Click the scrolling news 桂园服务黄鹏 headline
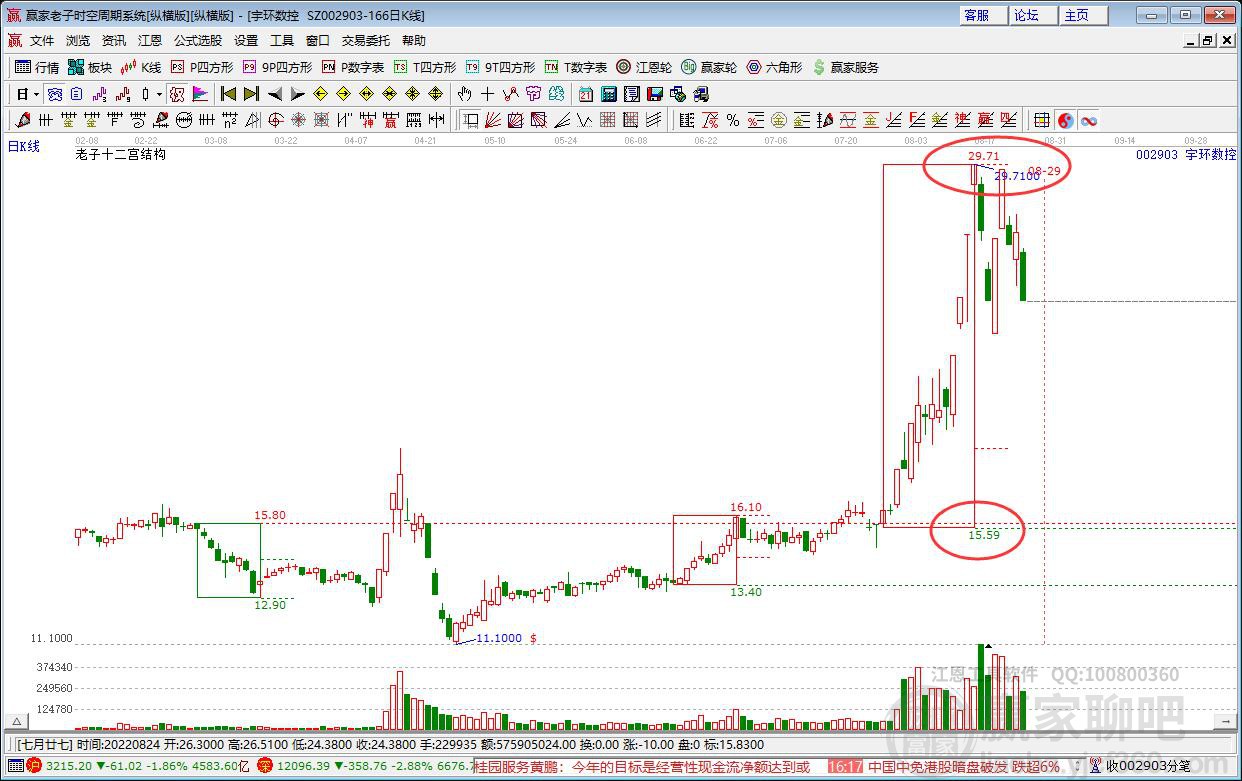This screenshot has height=781, width=1242. tap(640, 766)
